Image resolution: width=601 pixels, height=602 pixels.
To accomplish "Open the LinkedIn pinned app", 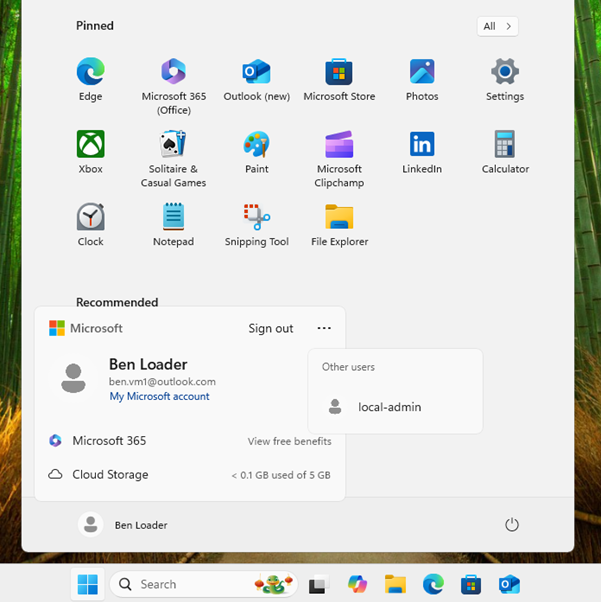I will tap(422, 152).
